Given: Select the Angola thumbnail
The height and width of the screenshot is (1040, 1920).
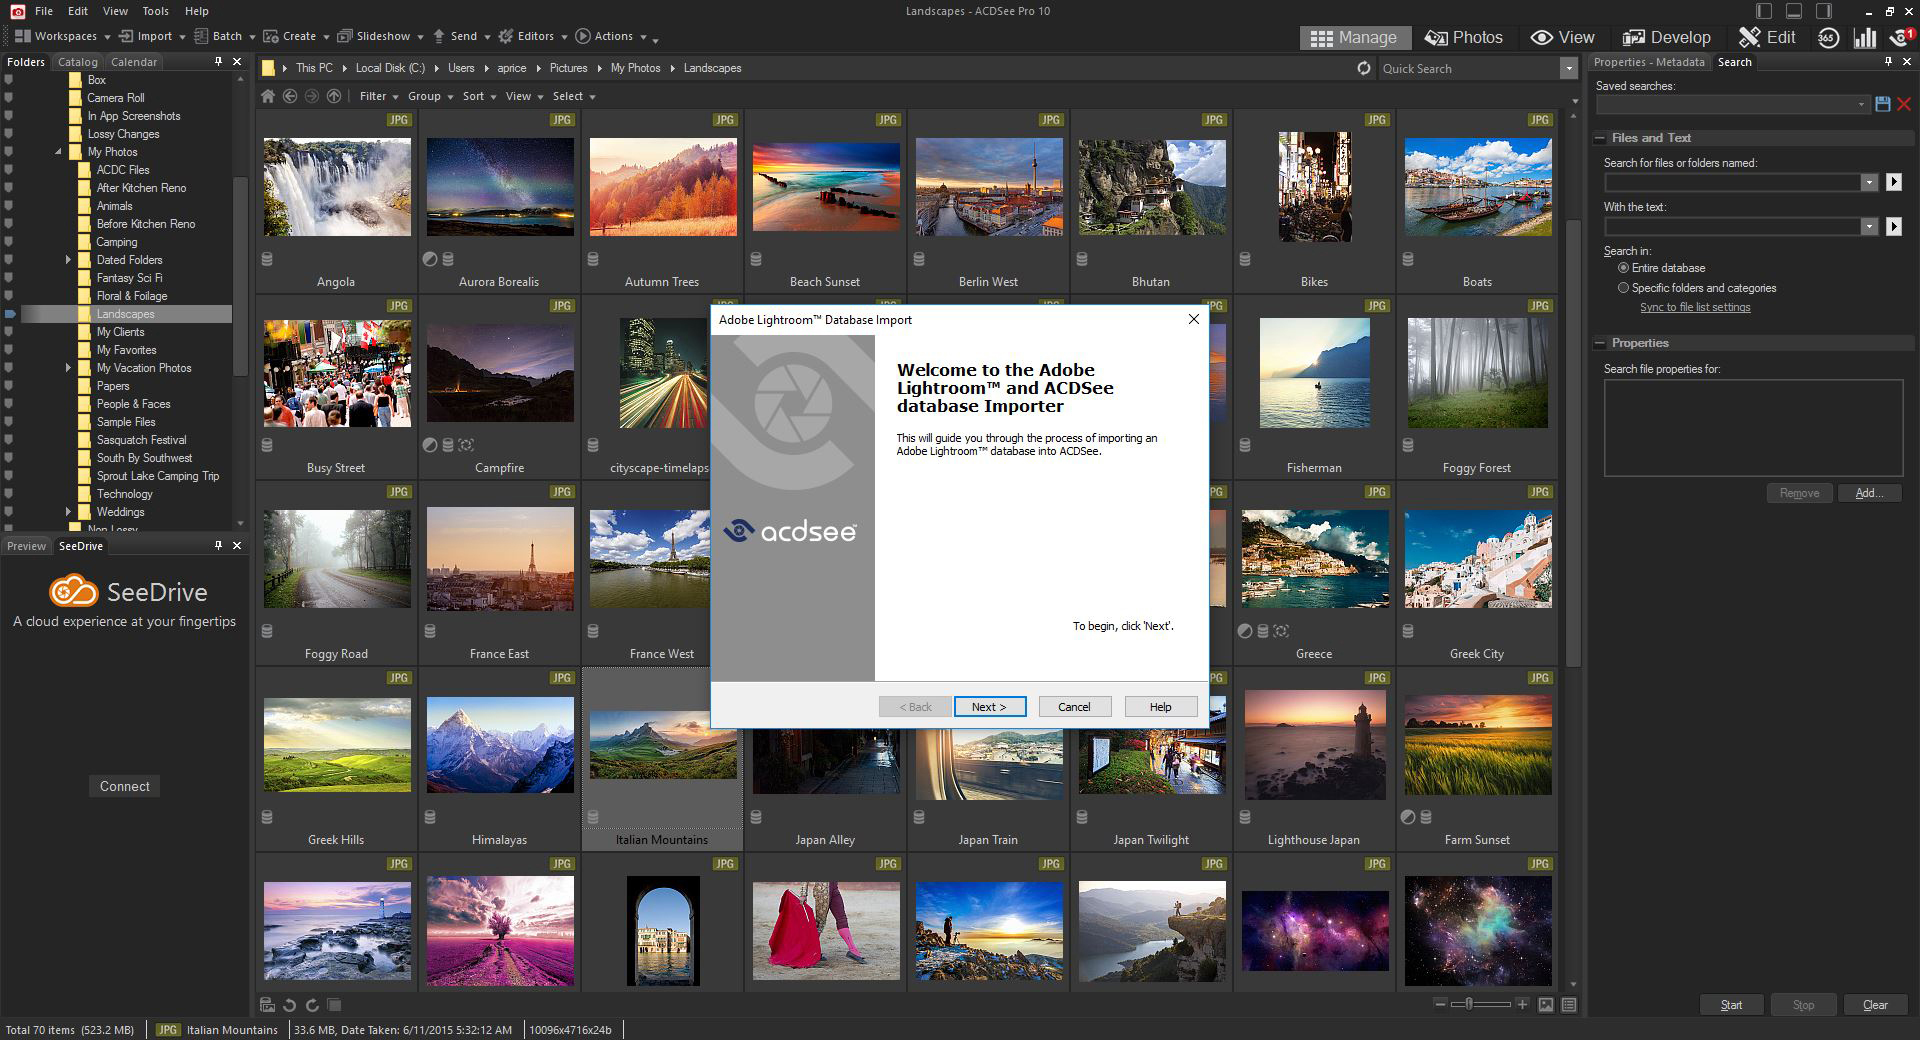Looking at the screenshot, I should pyautogui.click(x=336, y=187).
